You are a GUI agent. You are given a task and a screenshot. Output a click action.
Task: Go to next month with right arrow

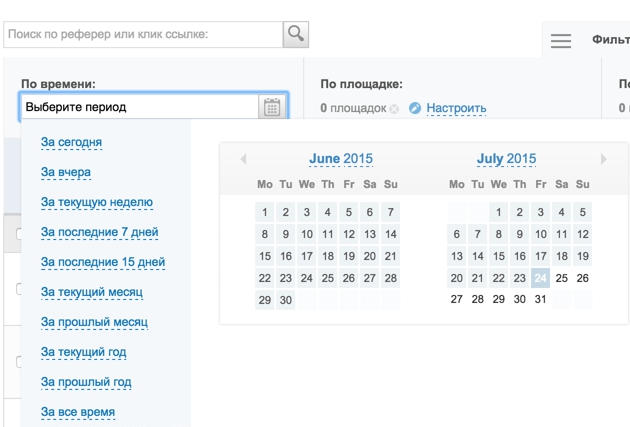[x=603, y=159]
